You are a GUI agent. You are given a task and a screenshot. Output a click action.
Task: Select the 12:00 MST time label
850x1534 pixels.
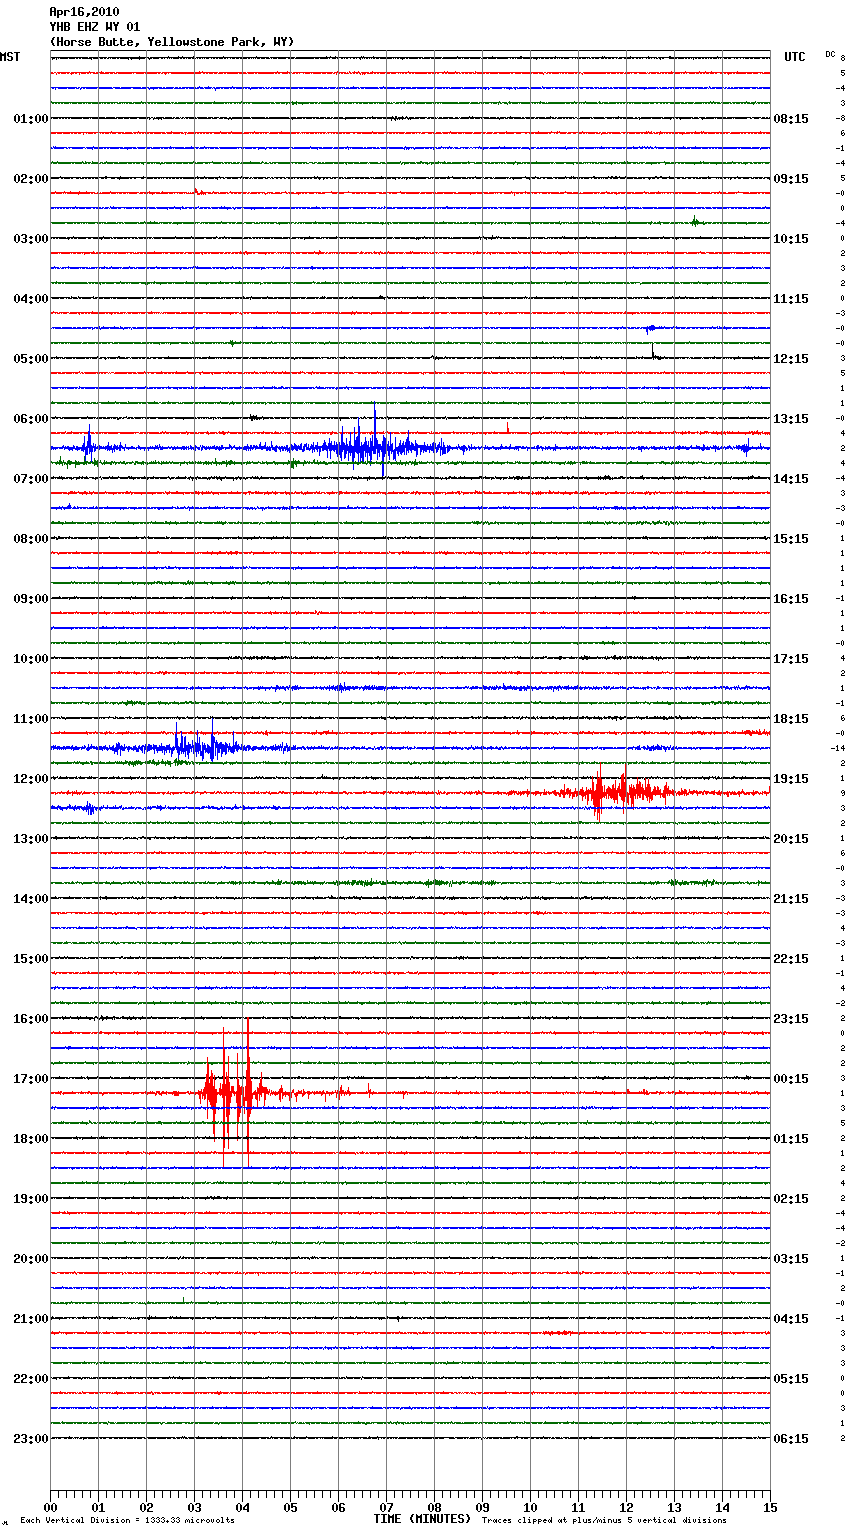[x=31, y=779]
